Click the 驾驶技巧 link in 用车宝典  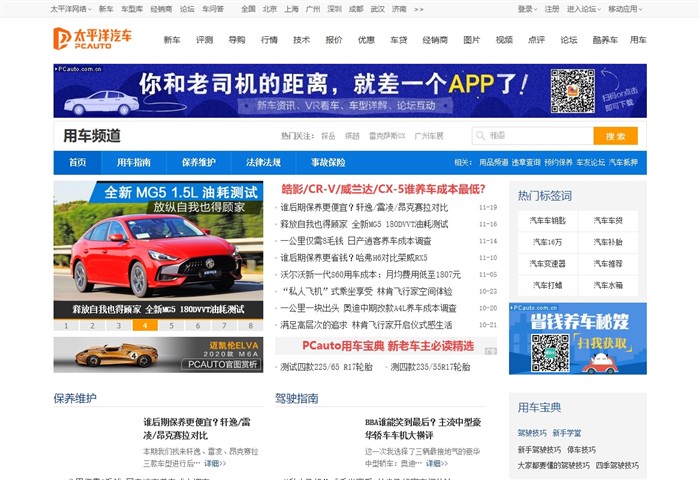(x=532, y=433)
